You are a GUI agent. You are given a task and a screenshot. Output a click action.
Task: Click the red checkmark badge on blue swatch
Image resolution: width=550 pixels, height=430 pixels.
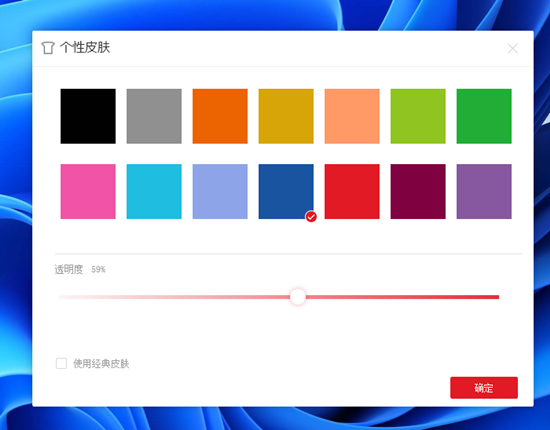[x=311, y=217]
